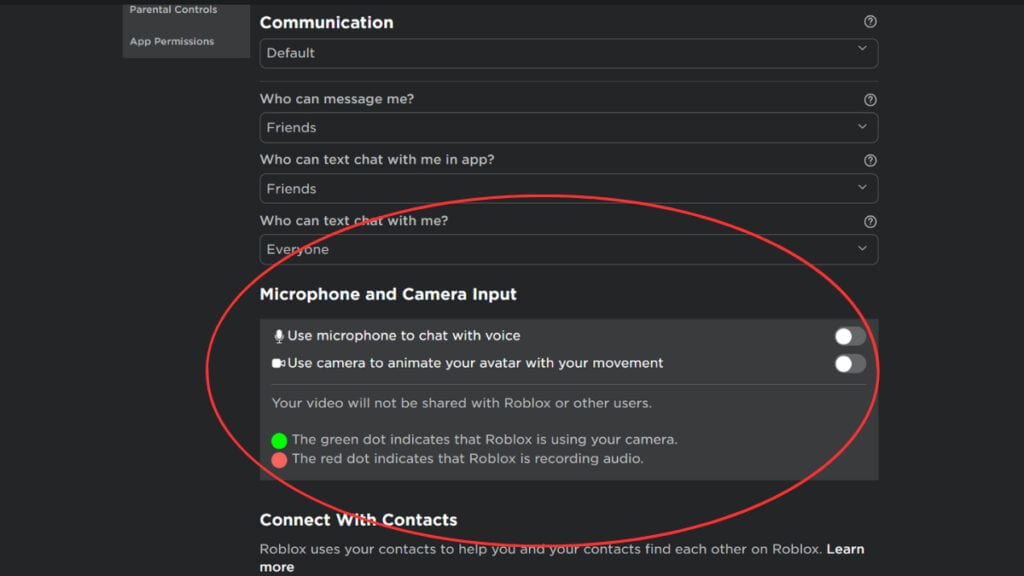Click the Communication section help icon
The width and height of the screenshot is (1024, 576).
pos(870,20)
